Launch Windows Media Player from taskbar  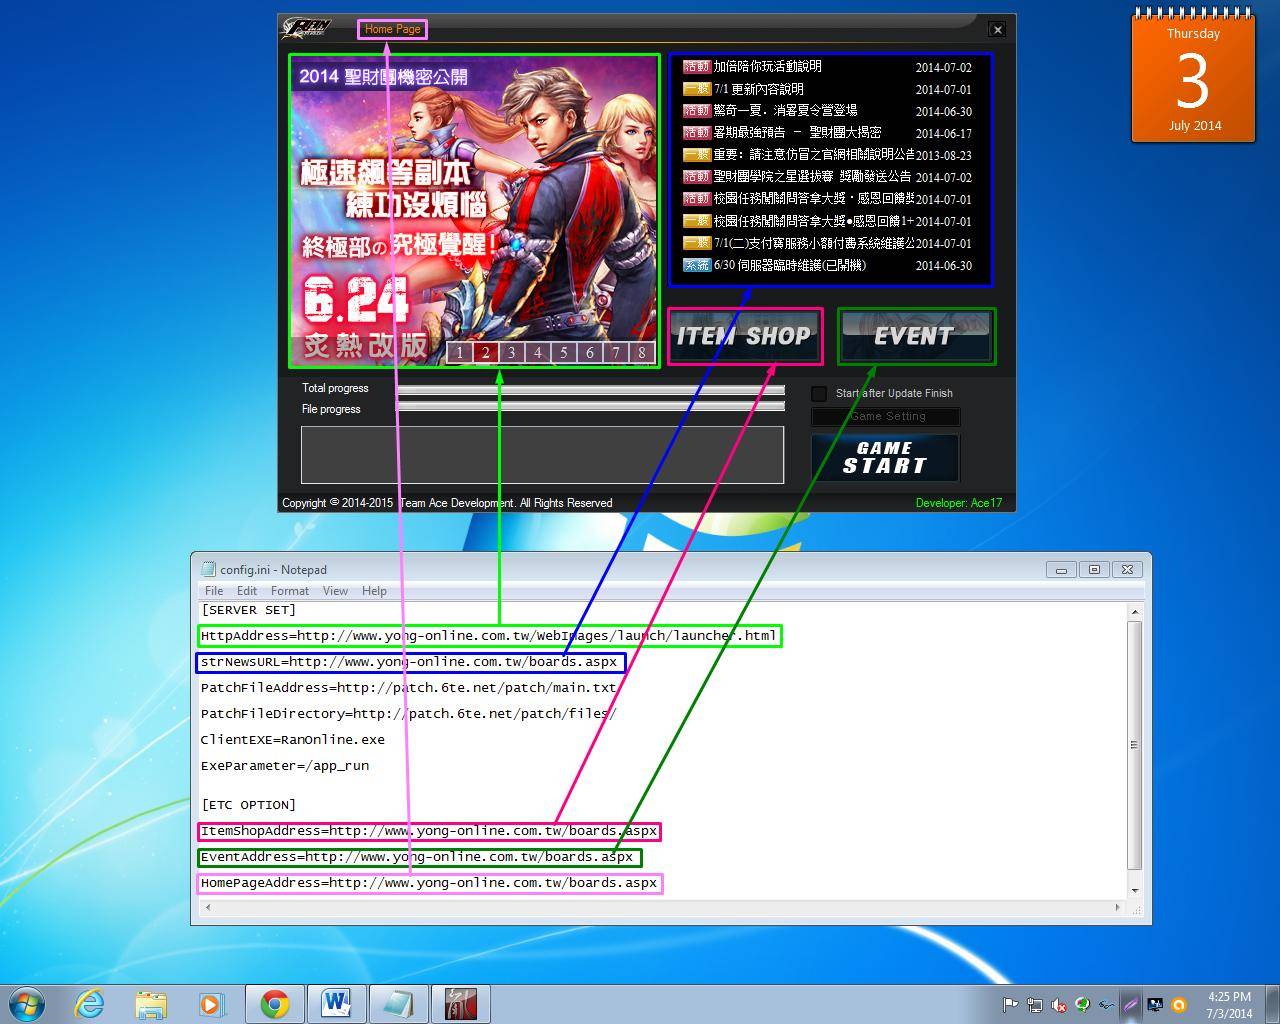pos(212,1004)
